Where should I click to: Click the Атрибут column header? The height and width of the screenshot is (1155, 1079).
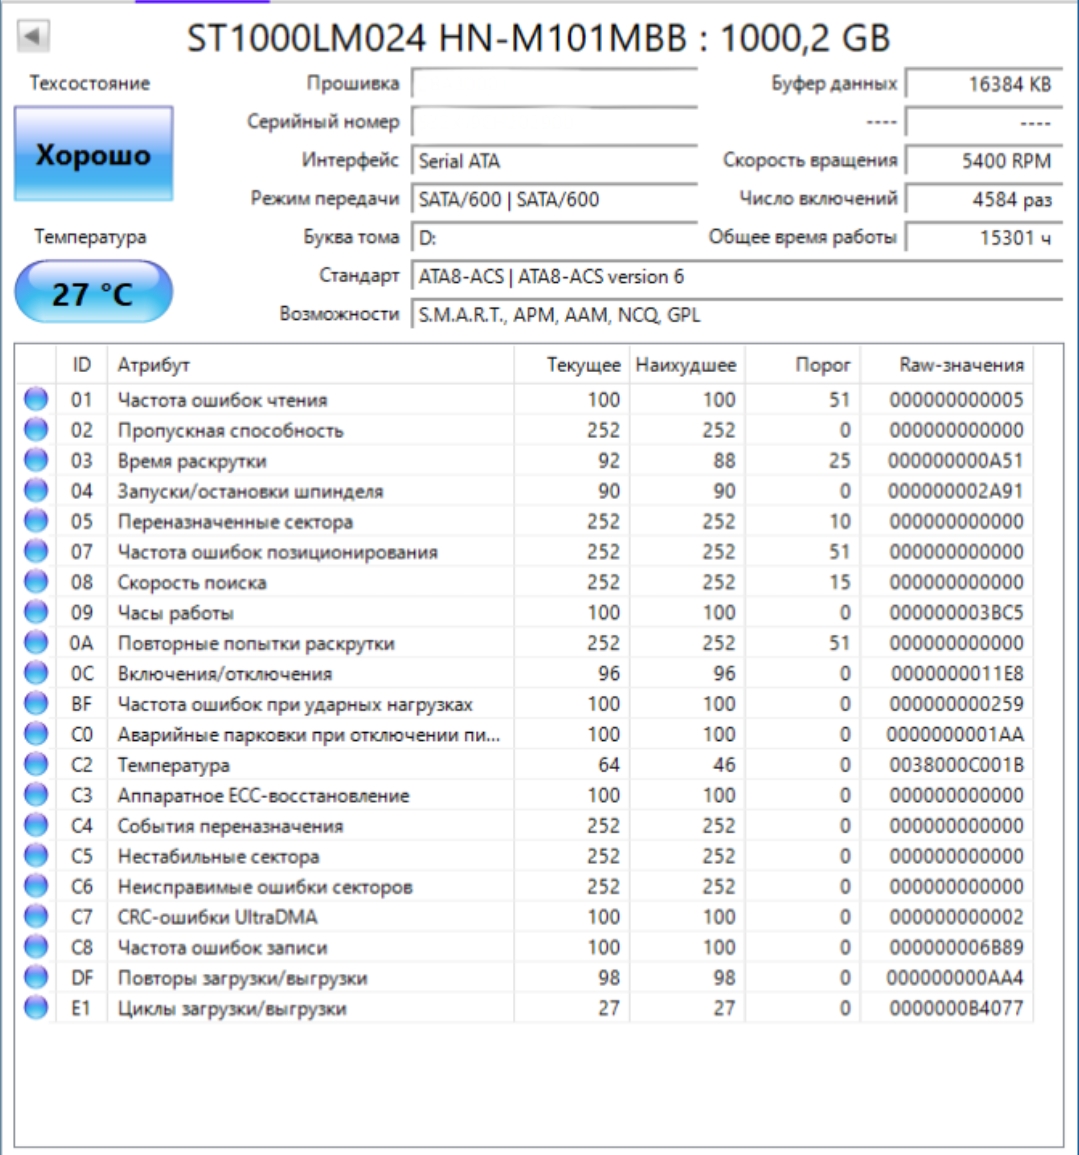click(x=310, y=365)
